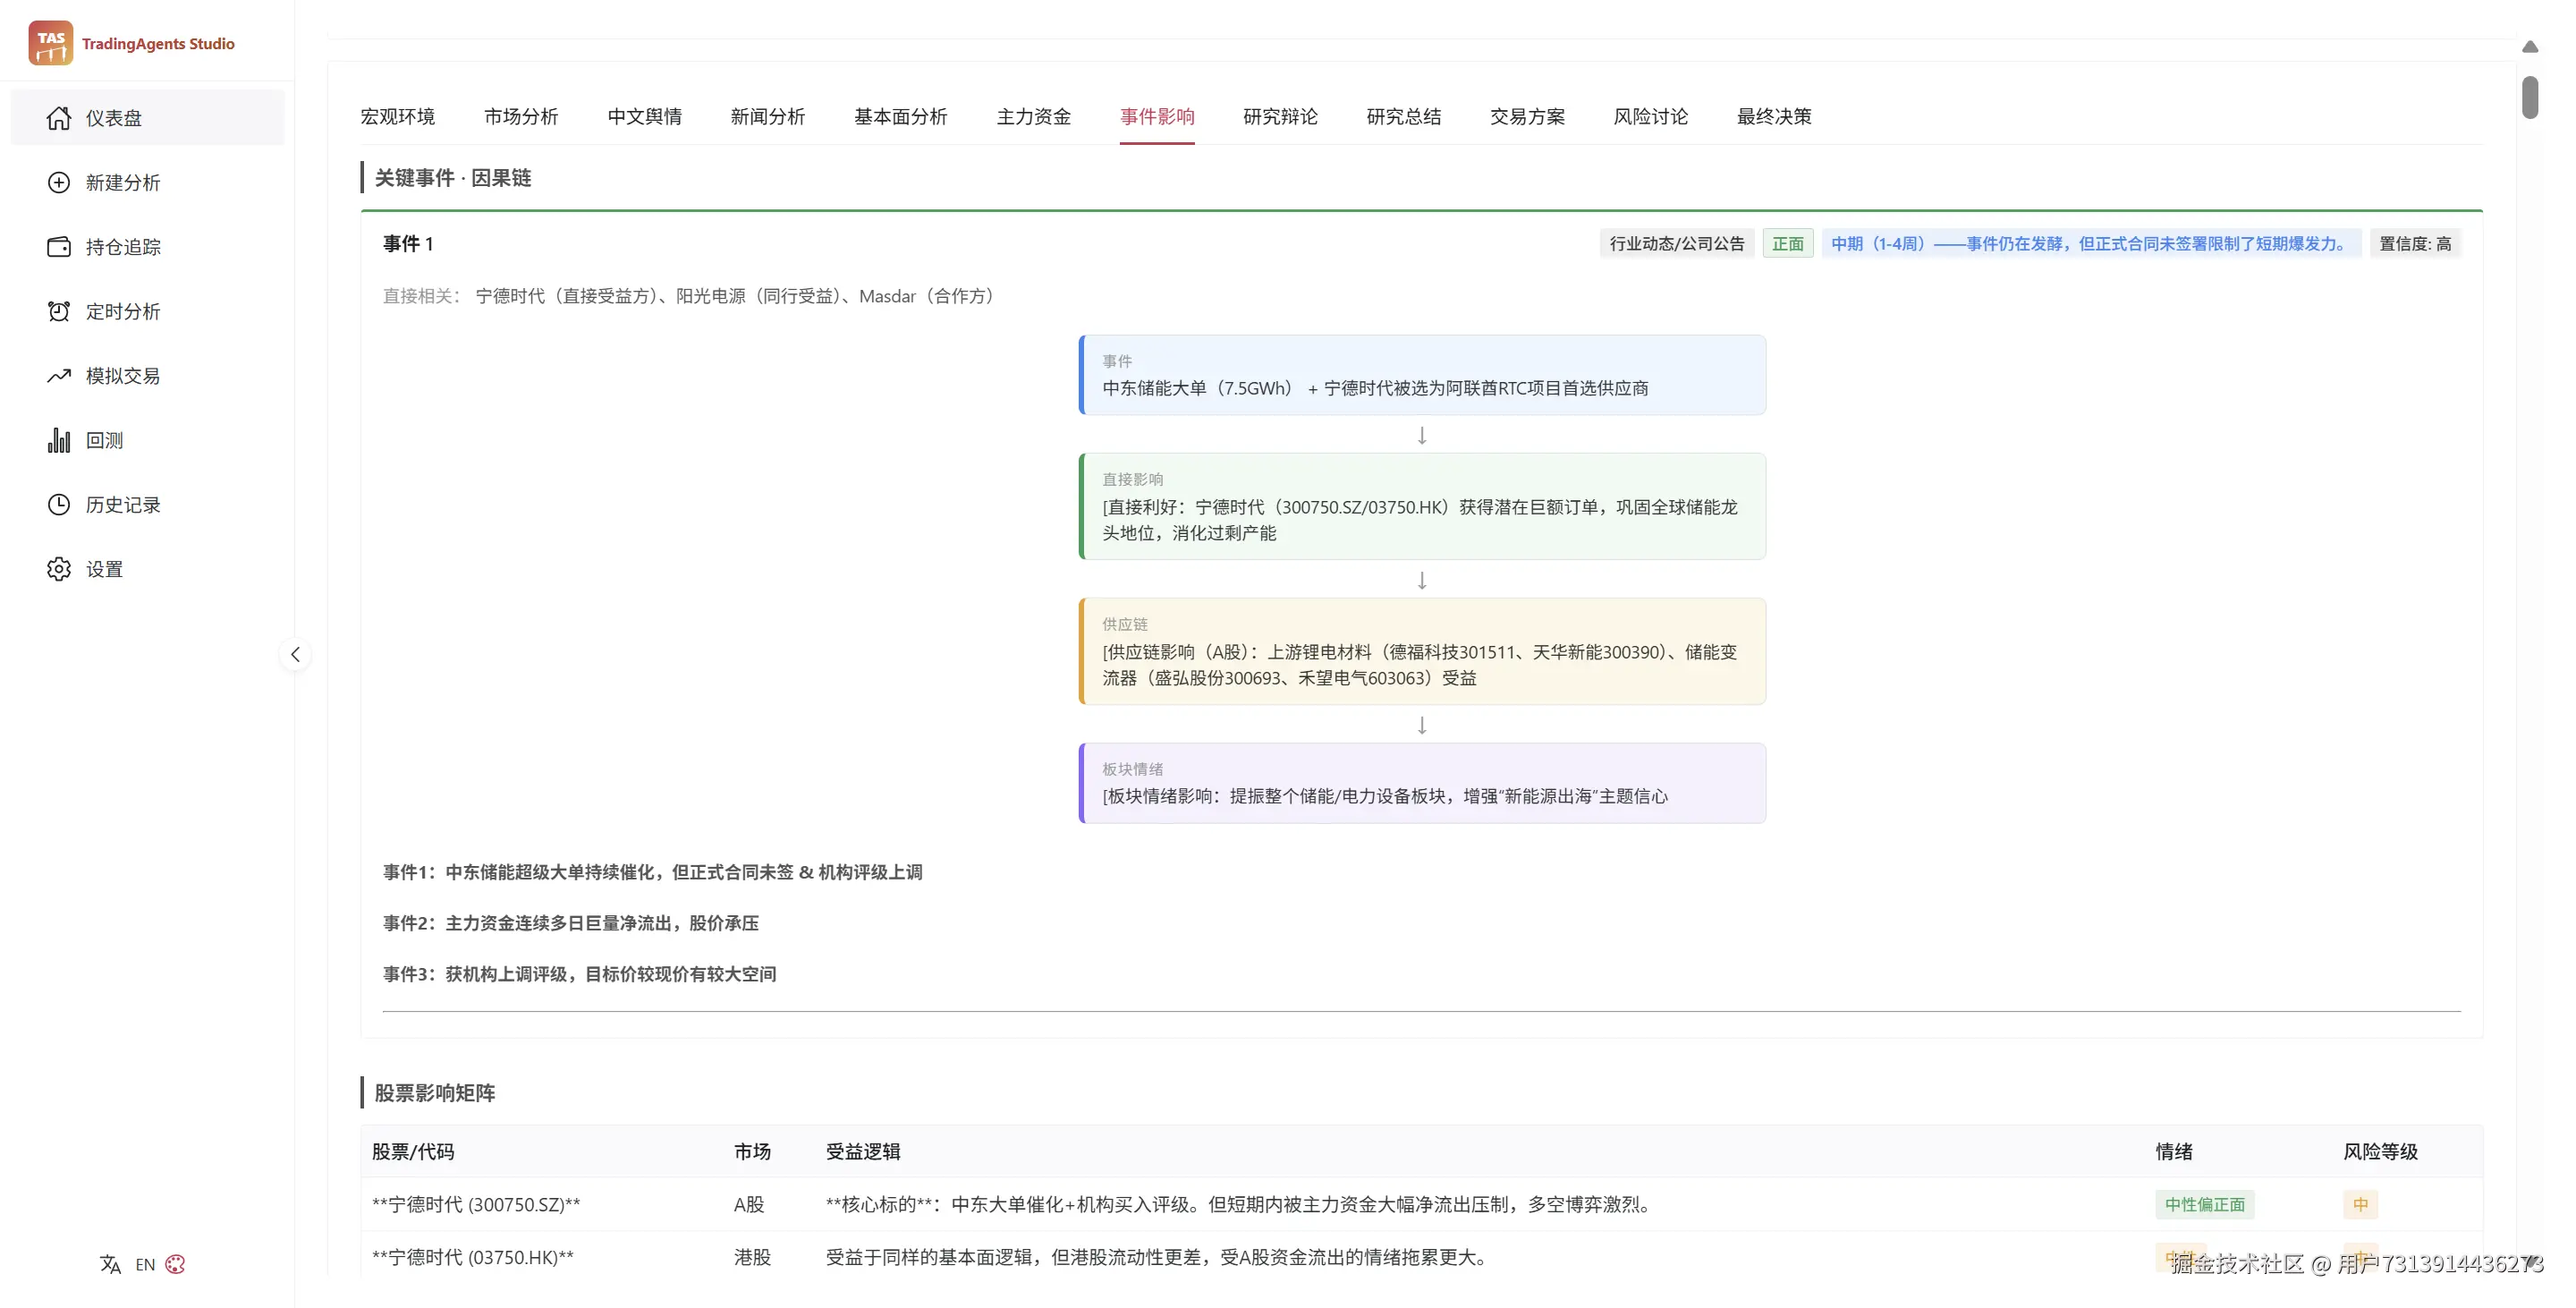Click the 关键事件 · 因果链 section title

point(453,177)
